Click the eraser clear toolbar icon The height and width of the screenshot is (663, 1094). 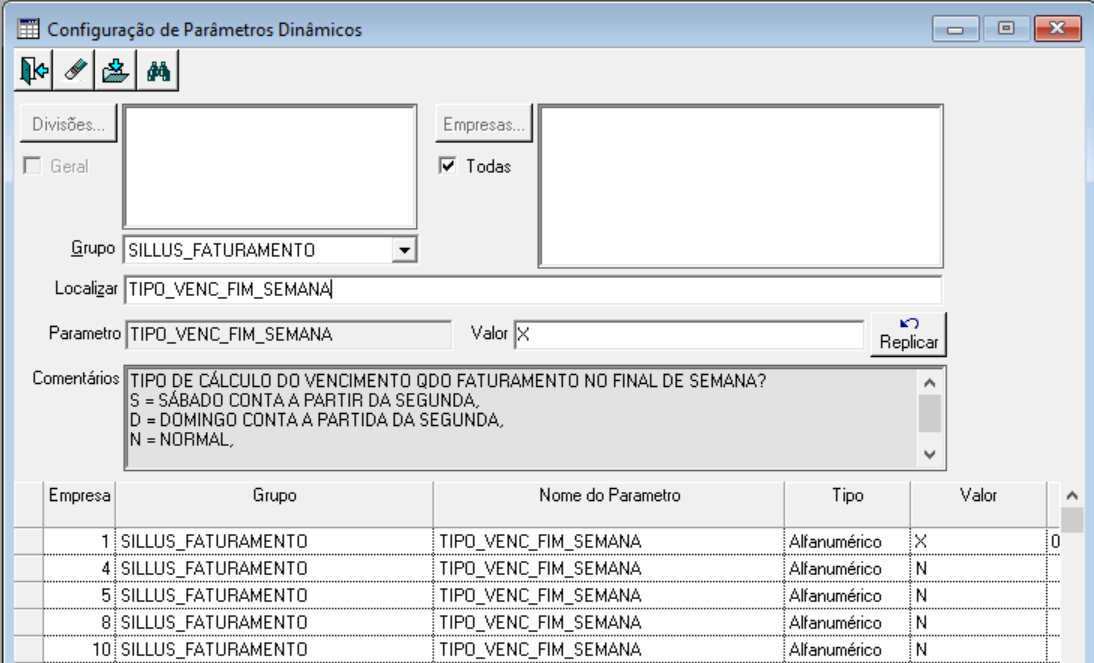coord(75,70)
